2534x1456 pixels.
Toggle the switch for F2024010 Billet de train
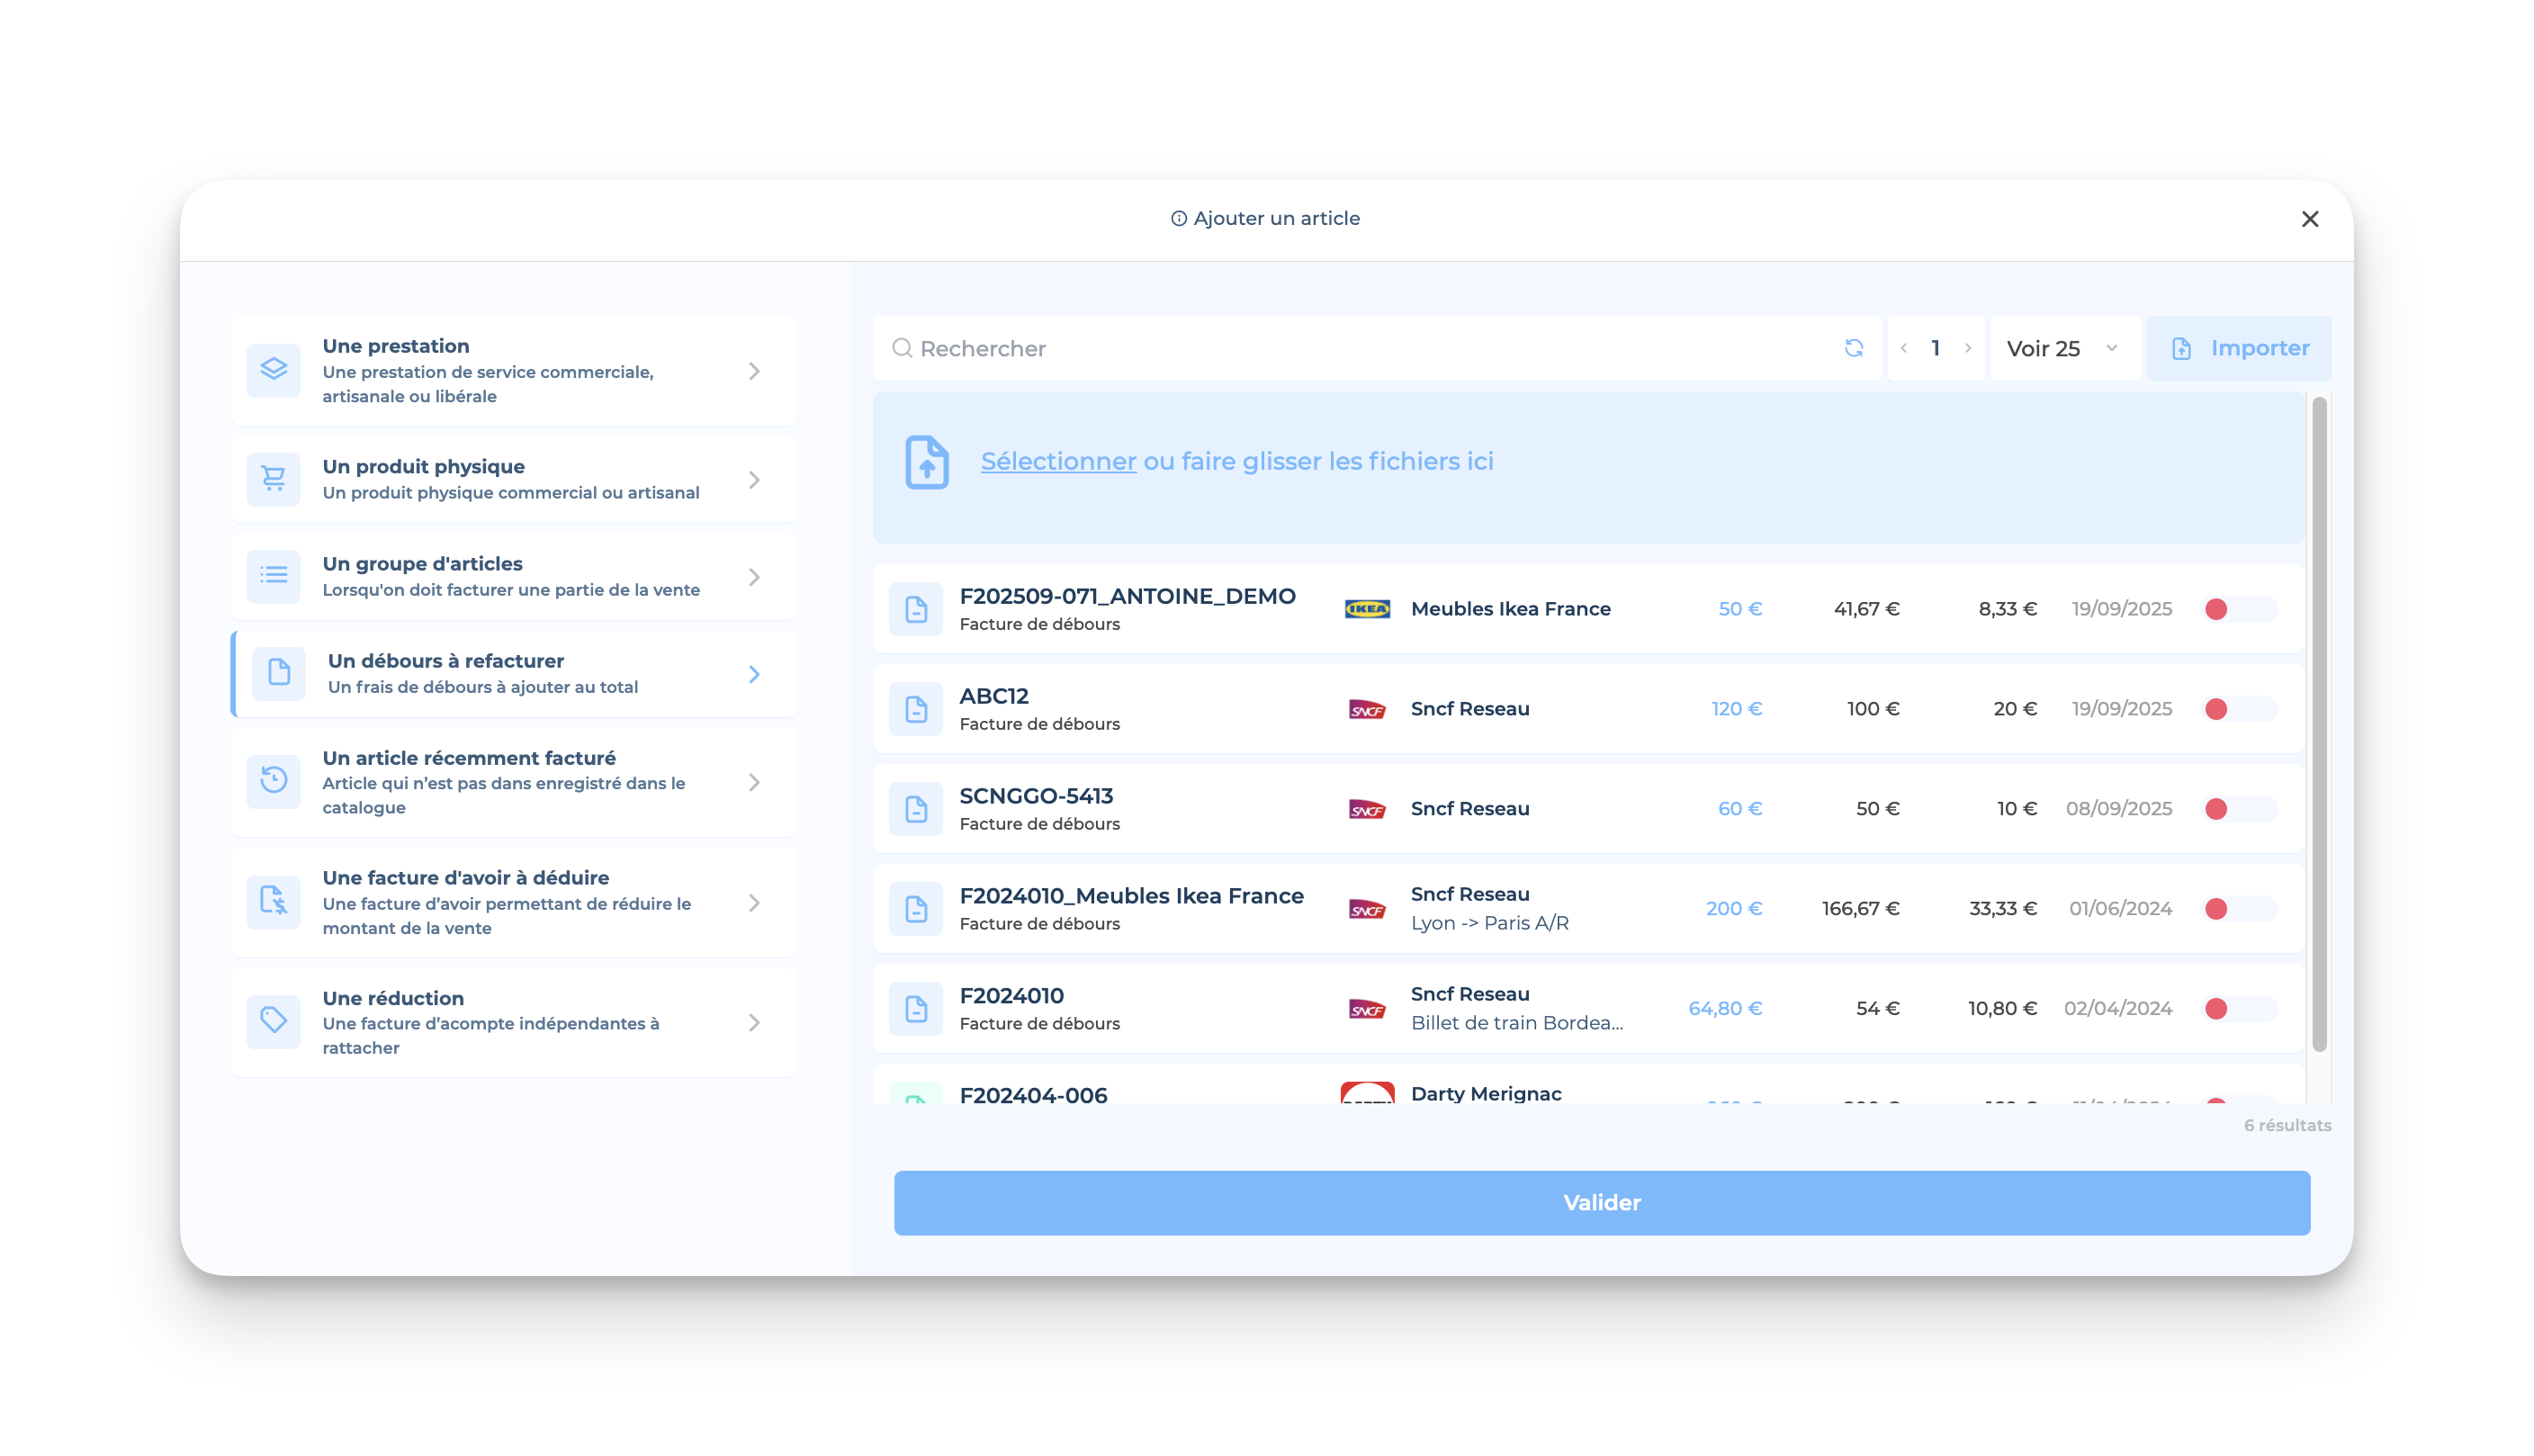tap(2238, 1008)
